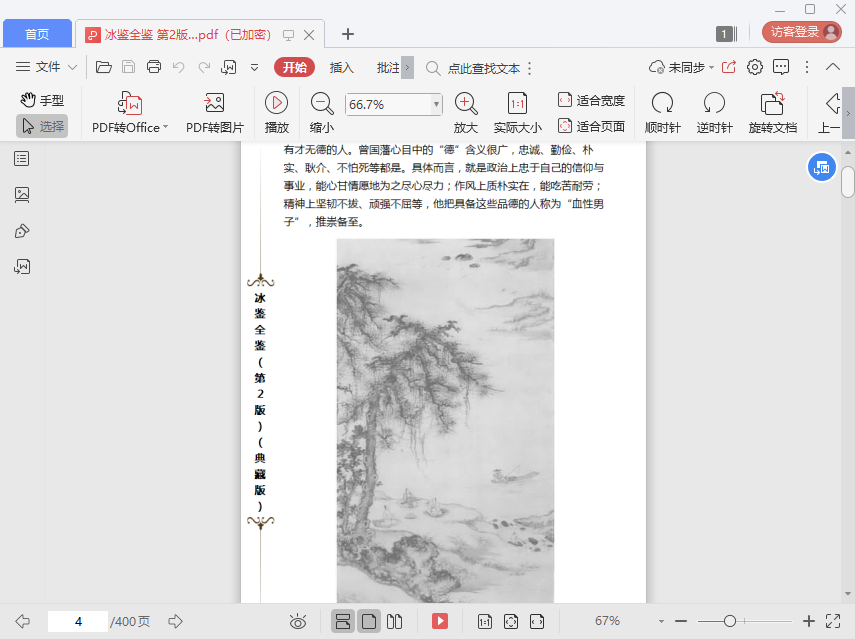Zoom out with 缩小 magnifier
Image resolution: width=855 pixels, height=639 pixels.
pyautogui.click(x=322, y=112)
